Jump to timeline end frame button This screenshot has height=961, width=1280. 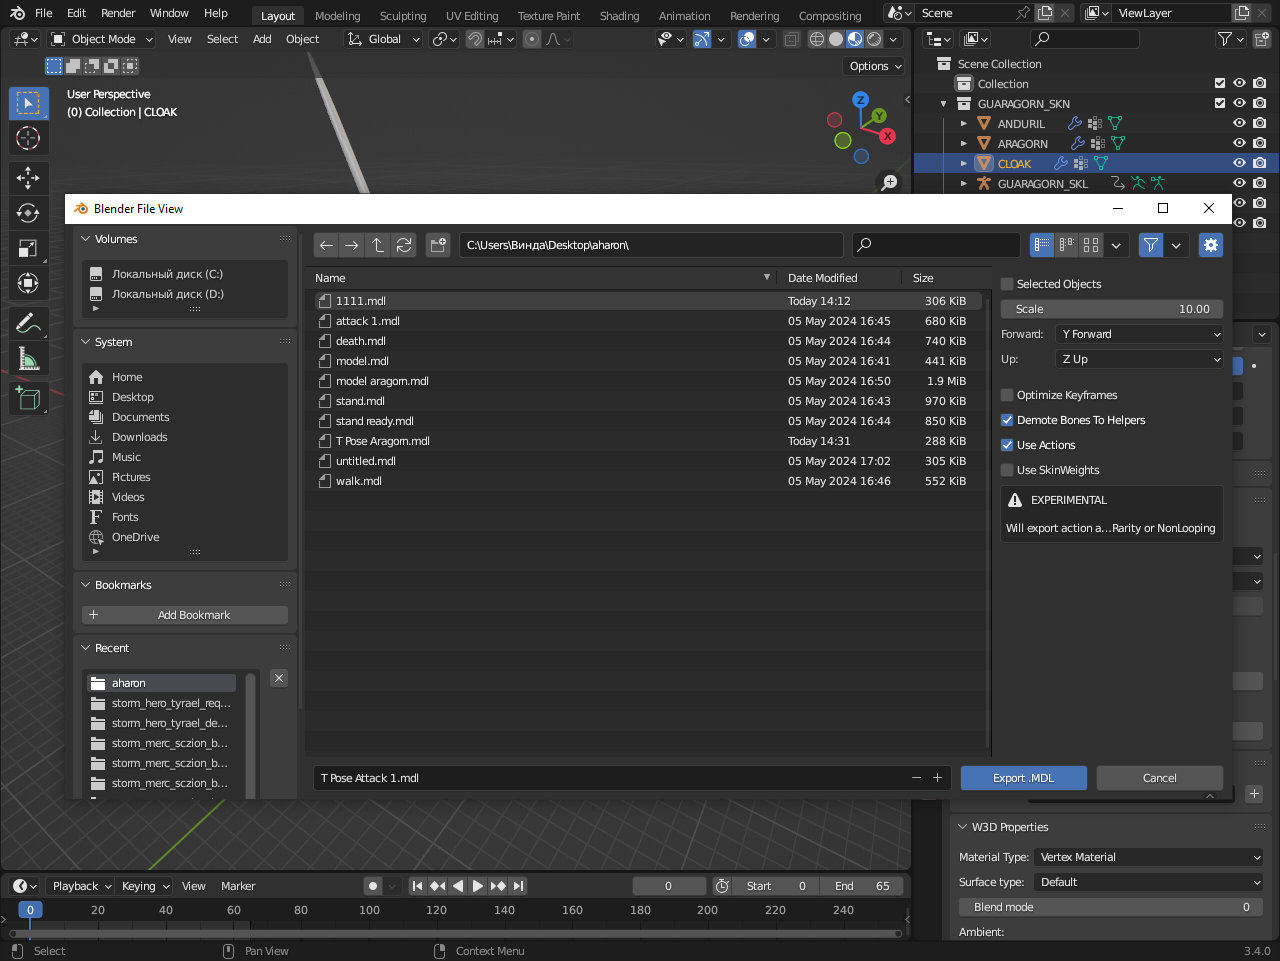(518, 886)
